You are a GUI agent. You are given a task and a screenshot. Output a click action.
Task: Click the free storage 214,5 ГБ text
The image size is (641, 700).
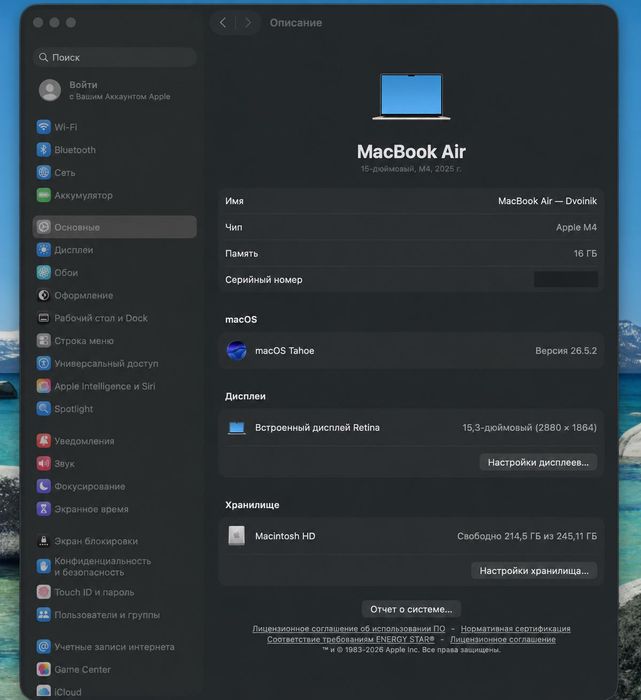point(527,536)
